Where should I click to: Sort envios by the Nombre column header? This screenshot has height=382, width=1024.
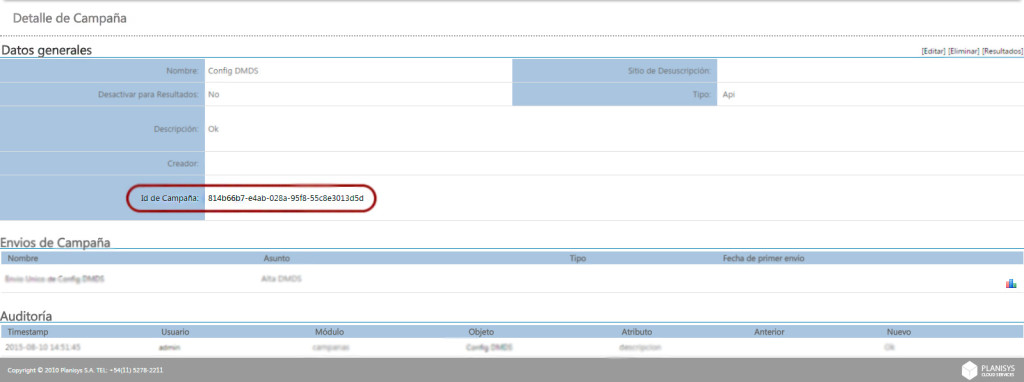point(23,259)
